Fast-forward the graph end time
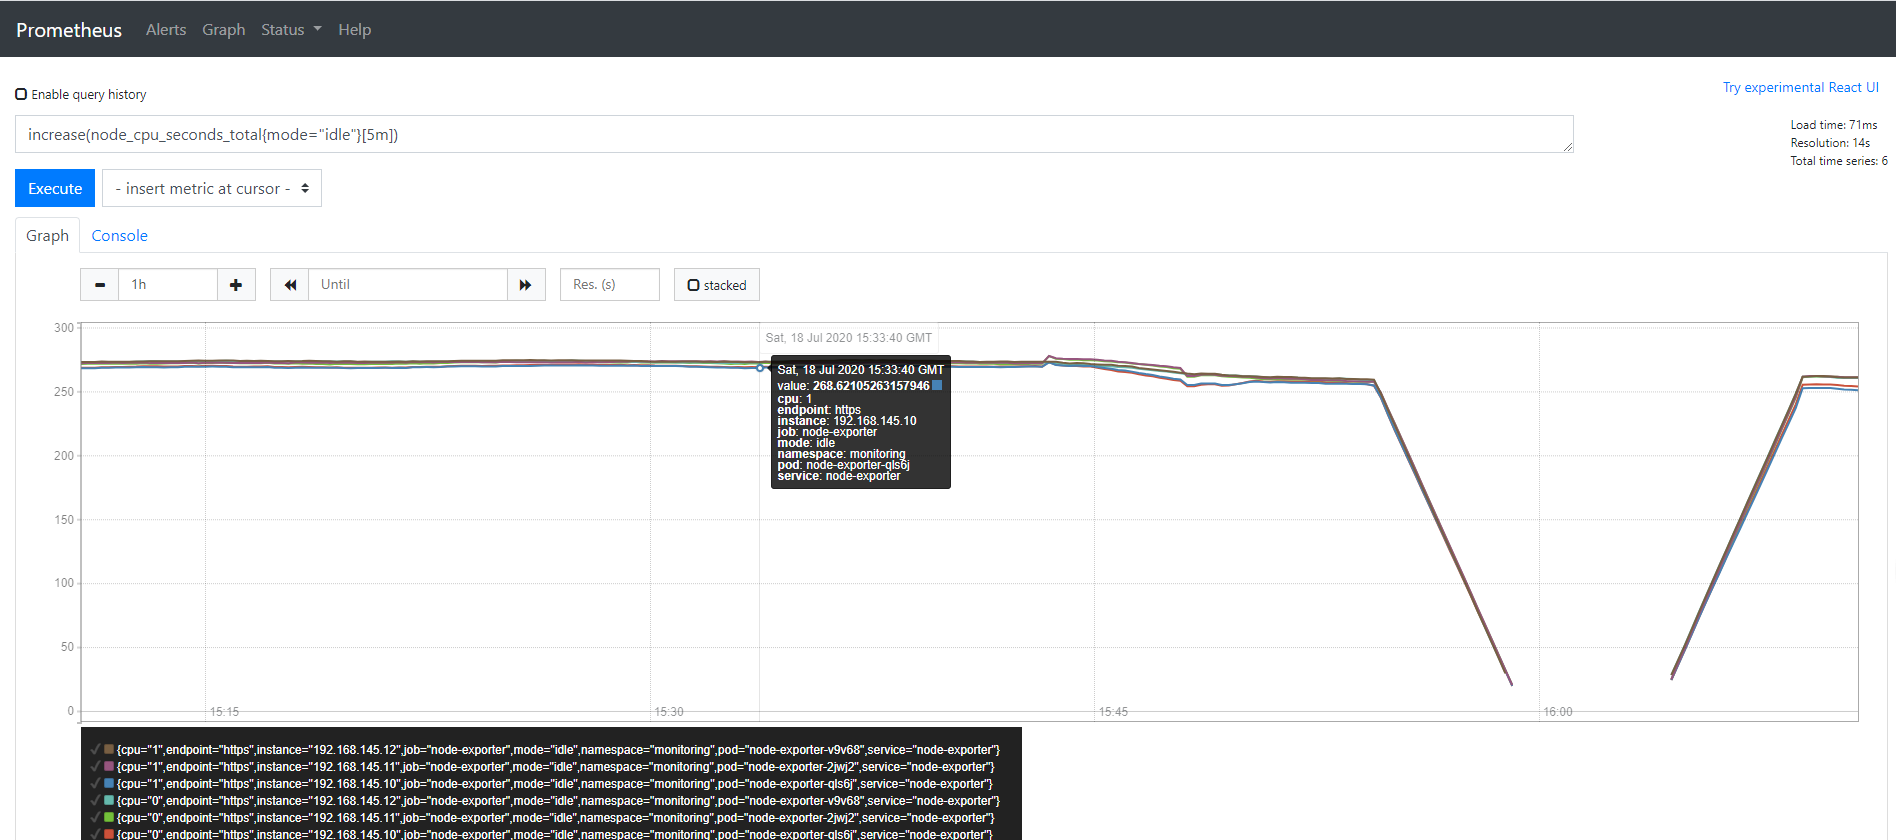 pos(526,285)
